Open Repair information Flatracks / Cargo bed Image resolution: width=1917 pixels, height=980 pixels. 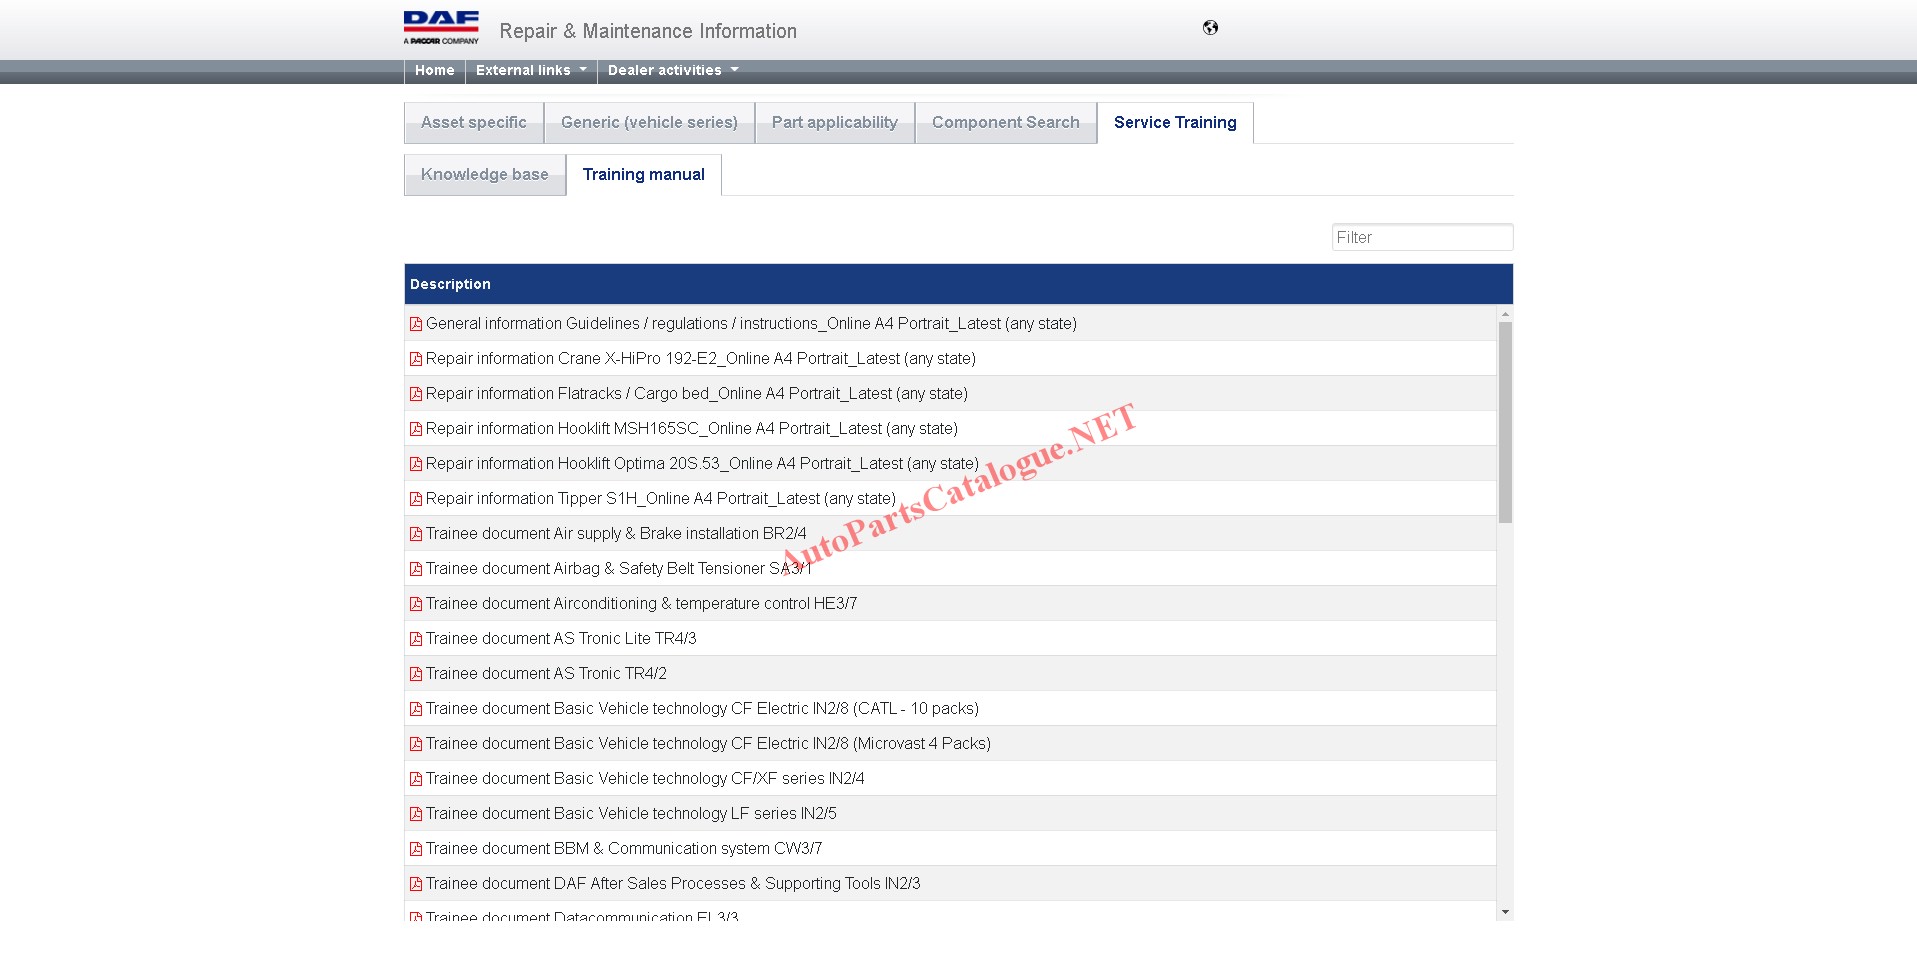pos(696,394)
